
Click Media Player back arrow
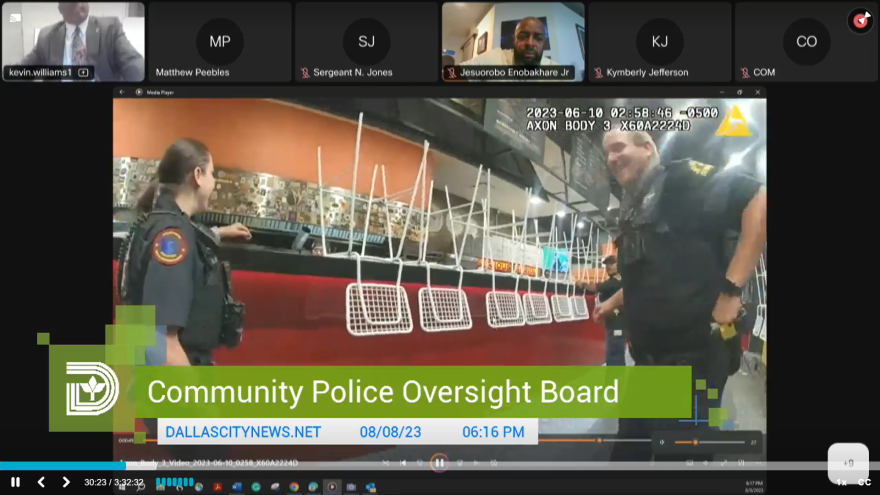[x=122, y=92]
